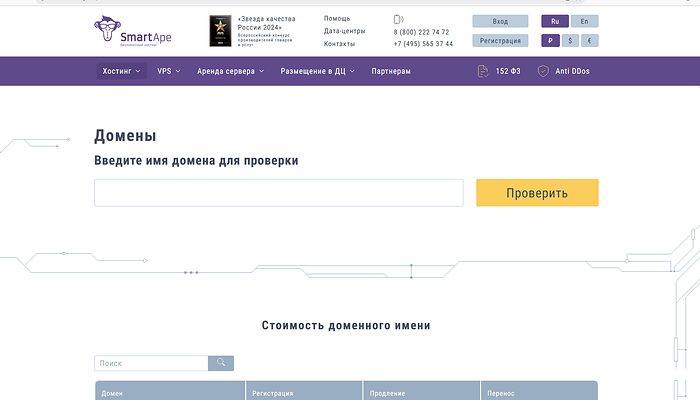Click the Домены page heading
Image resolution: width=700 pixels, height=400 pixels.
point(125,136)
